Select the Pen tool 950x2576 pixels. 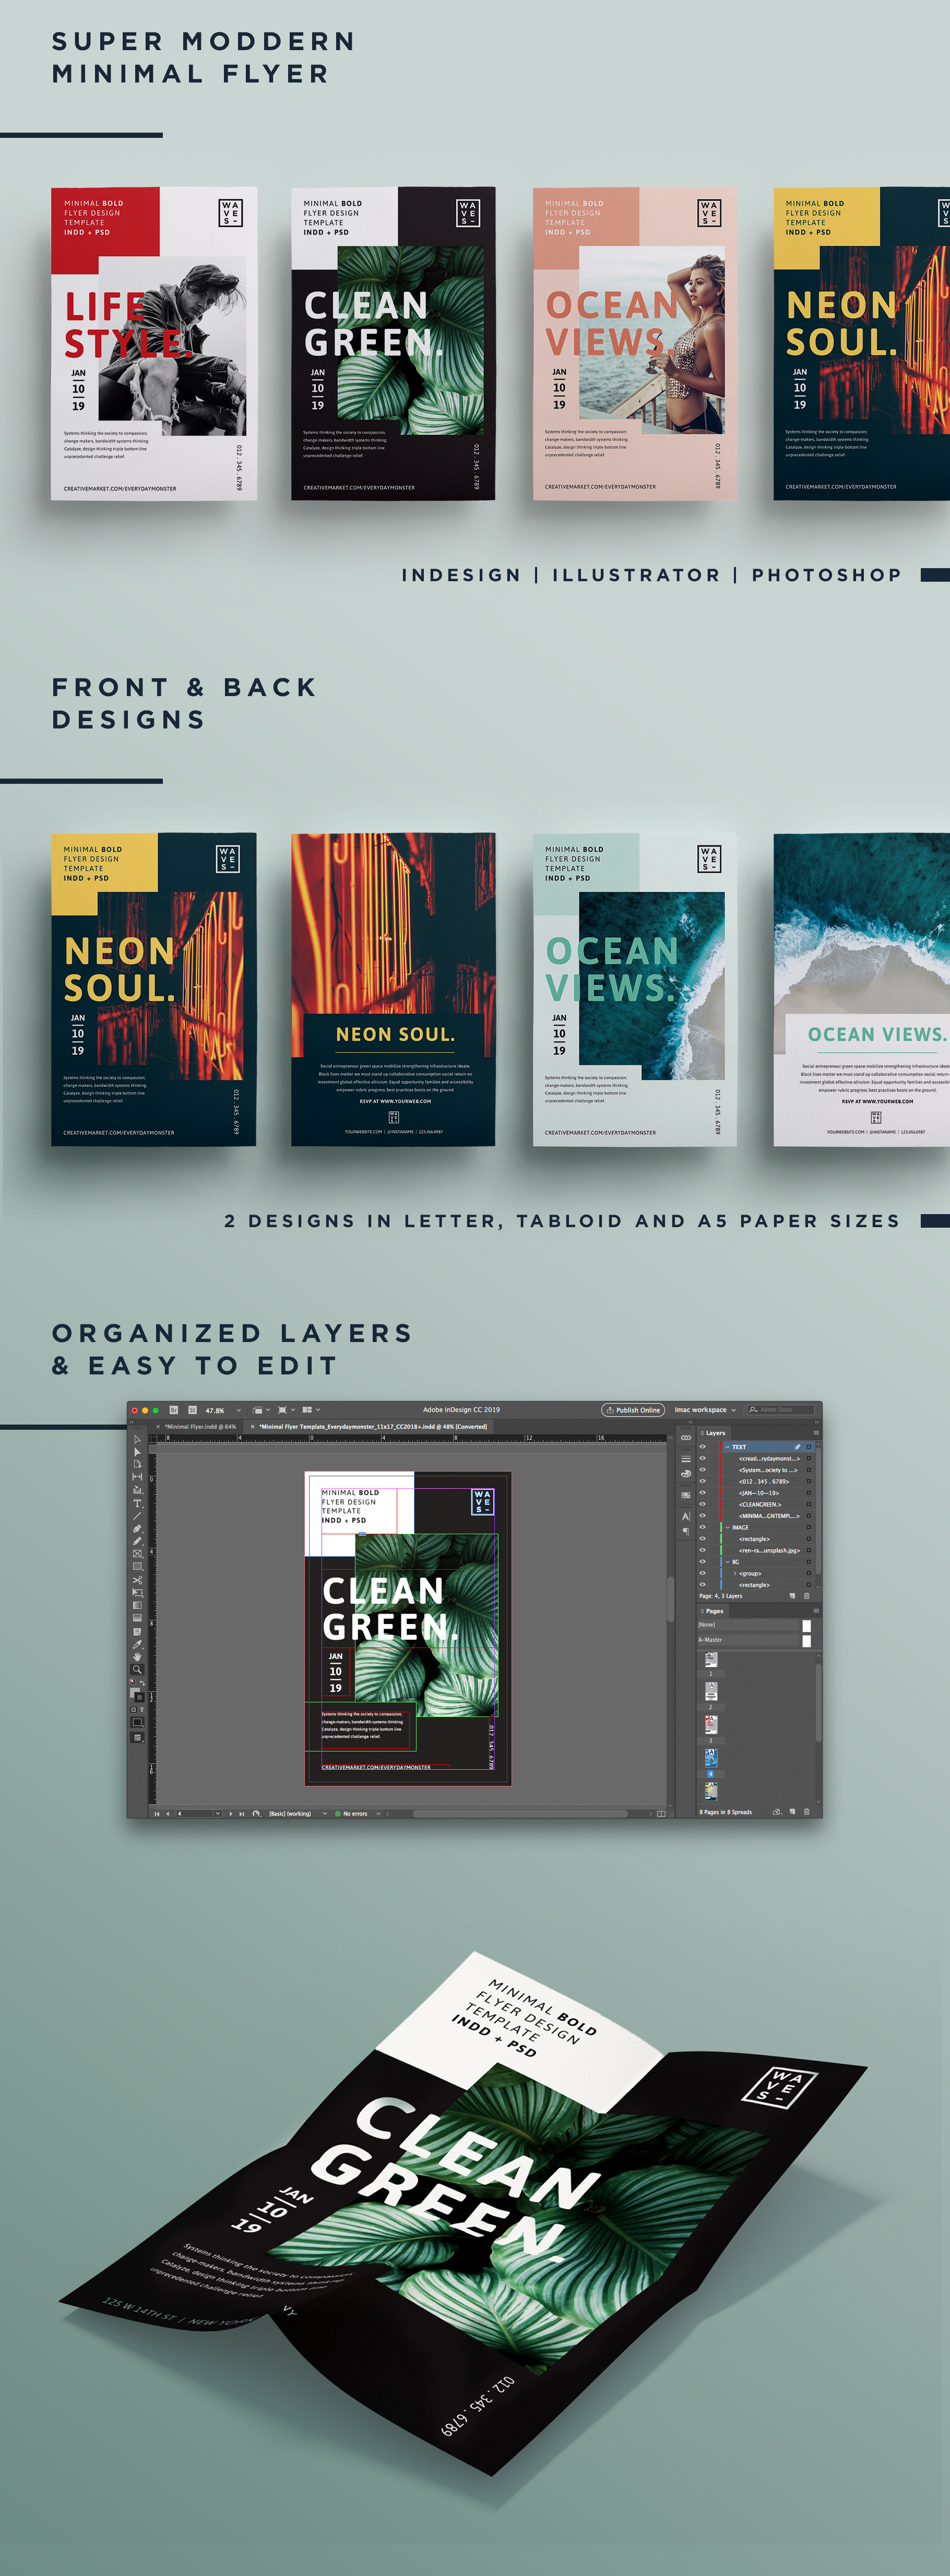[x=137, y=1528]
